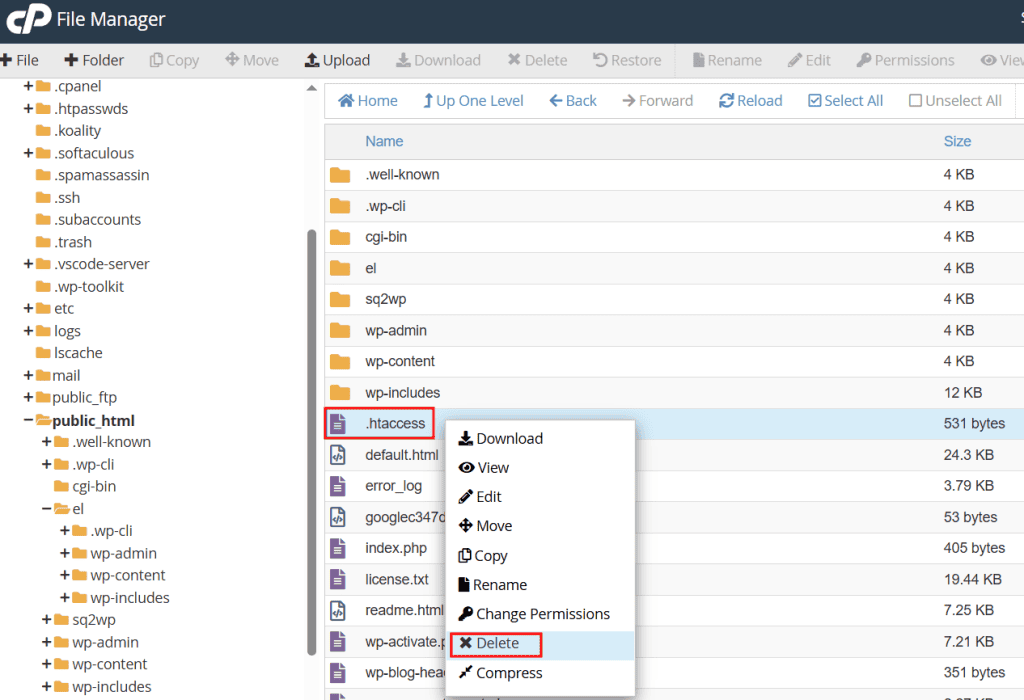Choose Edit in context menu
The width and height of the screenshot is (1024, 700).
click(x=480, y=497)
